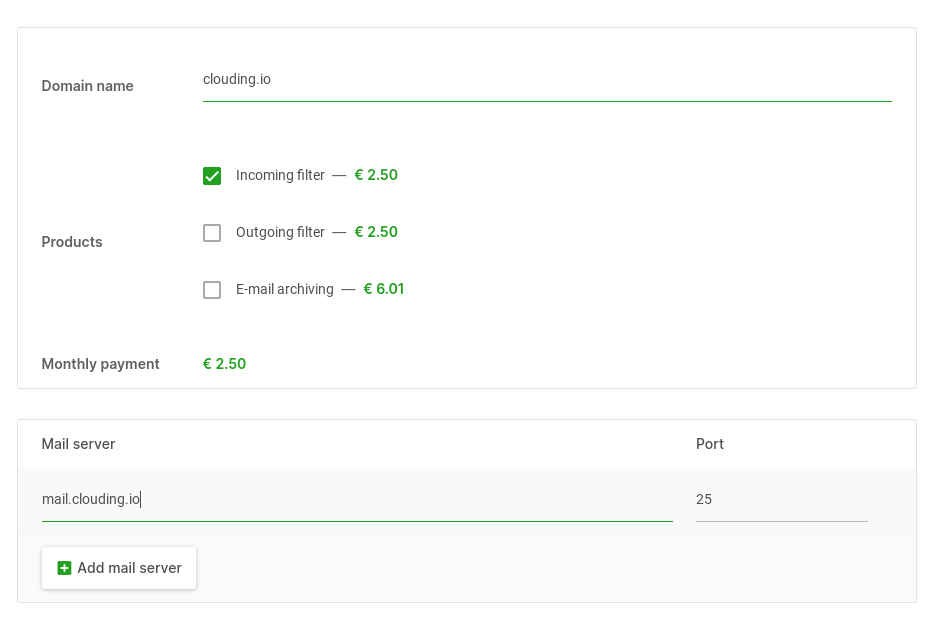Click the Incoming filter € 2.50 price

pos(376,175)
